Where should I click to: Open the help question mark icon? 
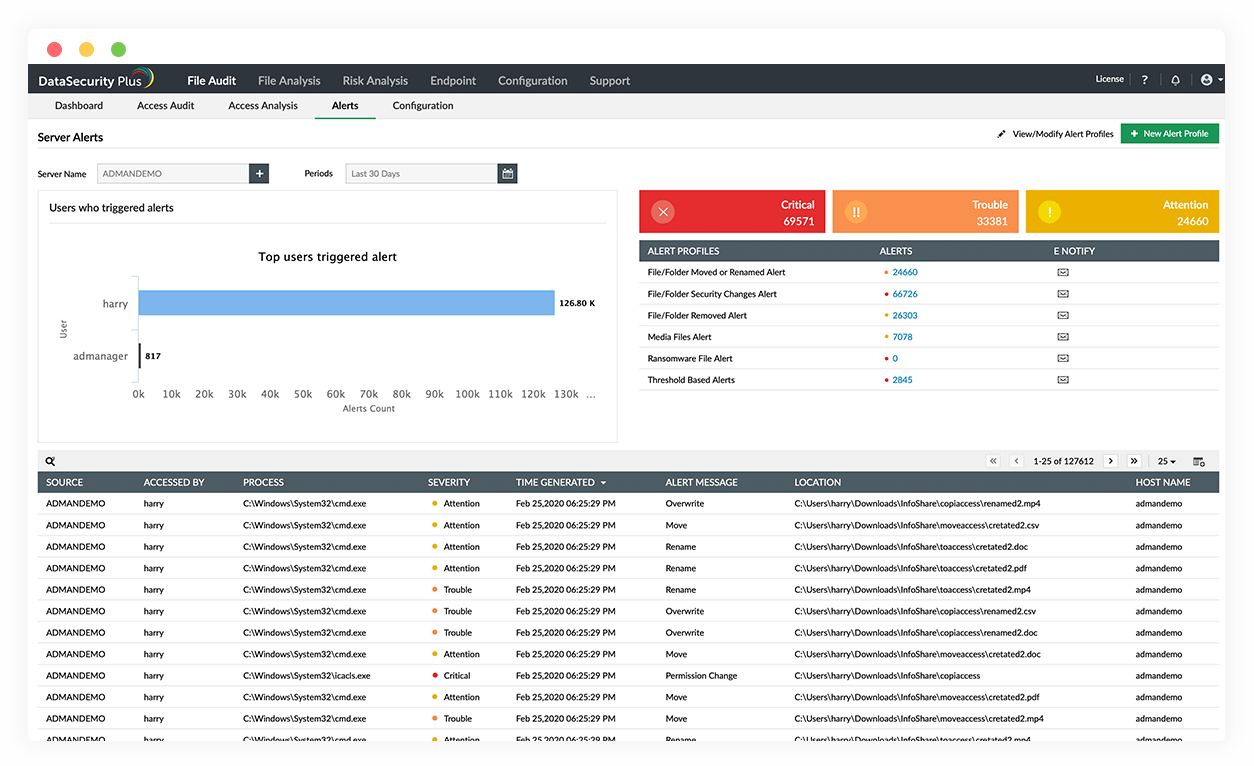[1145, 80]
